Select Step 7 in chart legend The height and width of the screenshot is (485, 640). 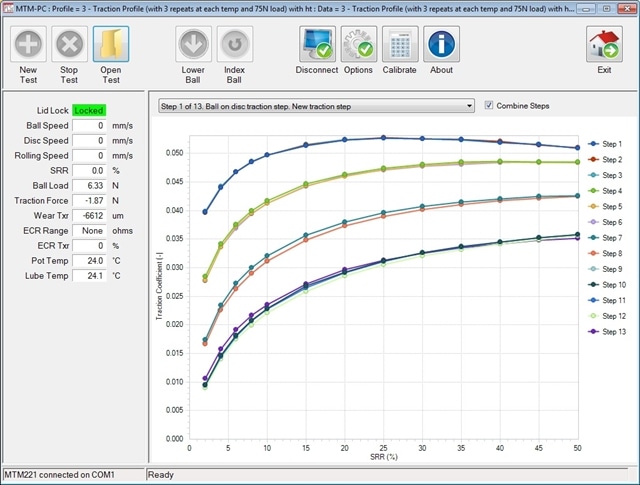coord(605,238)
